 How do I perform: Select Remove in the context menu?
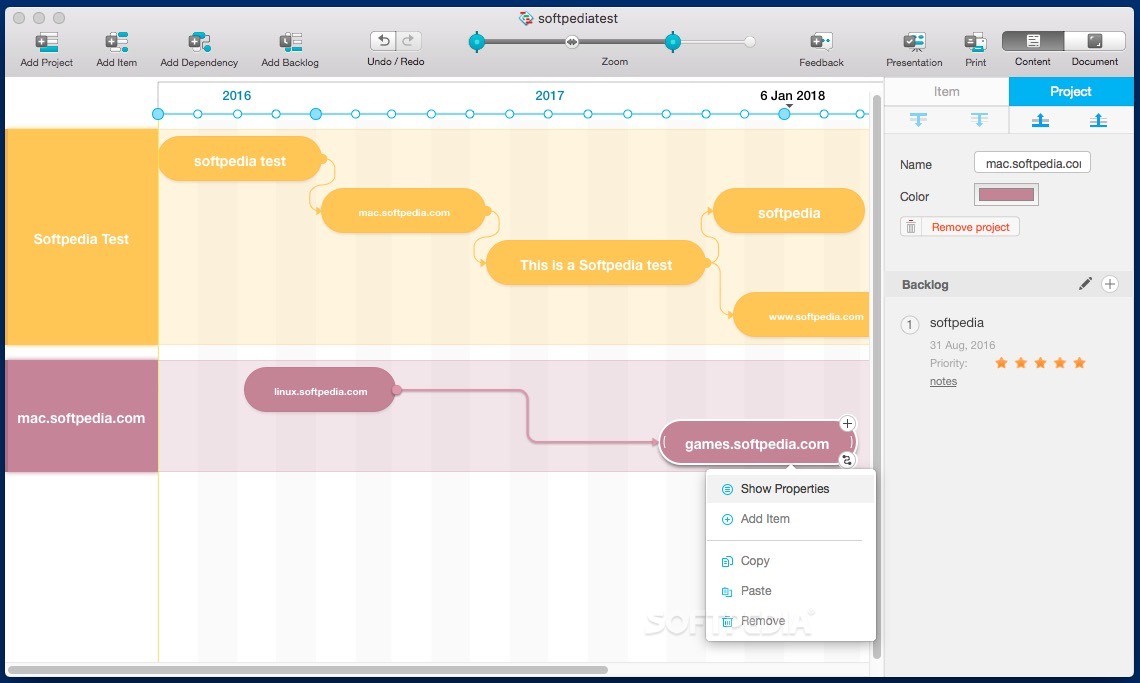763,620
